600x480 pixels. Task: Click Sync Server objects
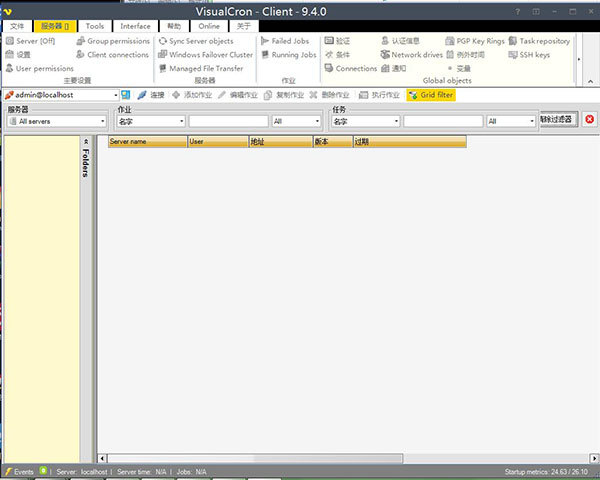[x=196, y=41]
